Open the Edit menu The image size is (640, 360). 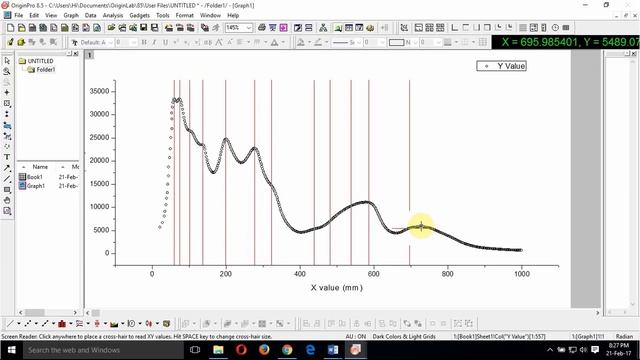click(x=34, y=15)
